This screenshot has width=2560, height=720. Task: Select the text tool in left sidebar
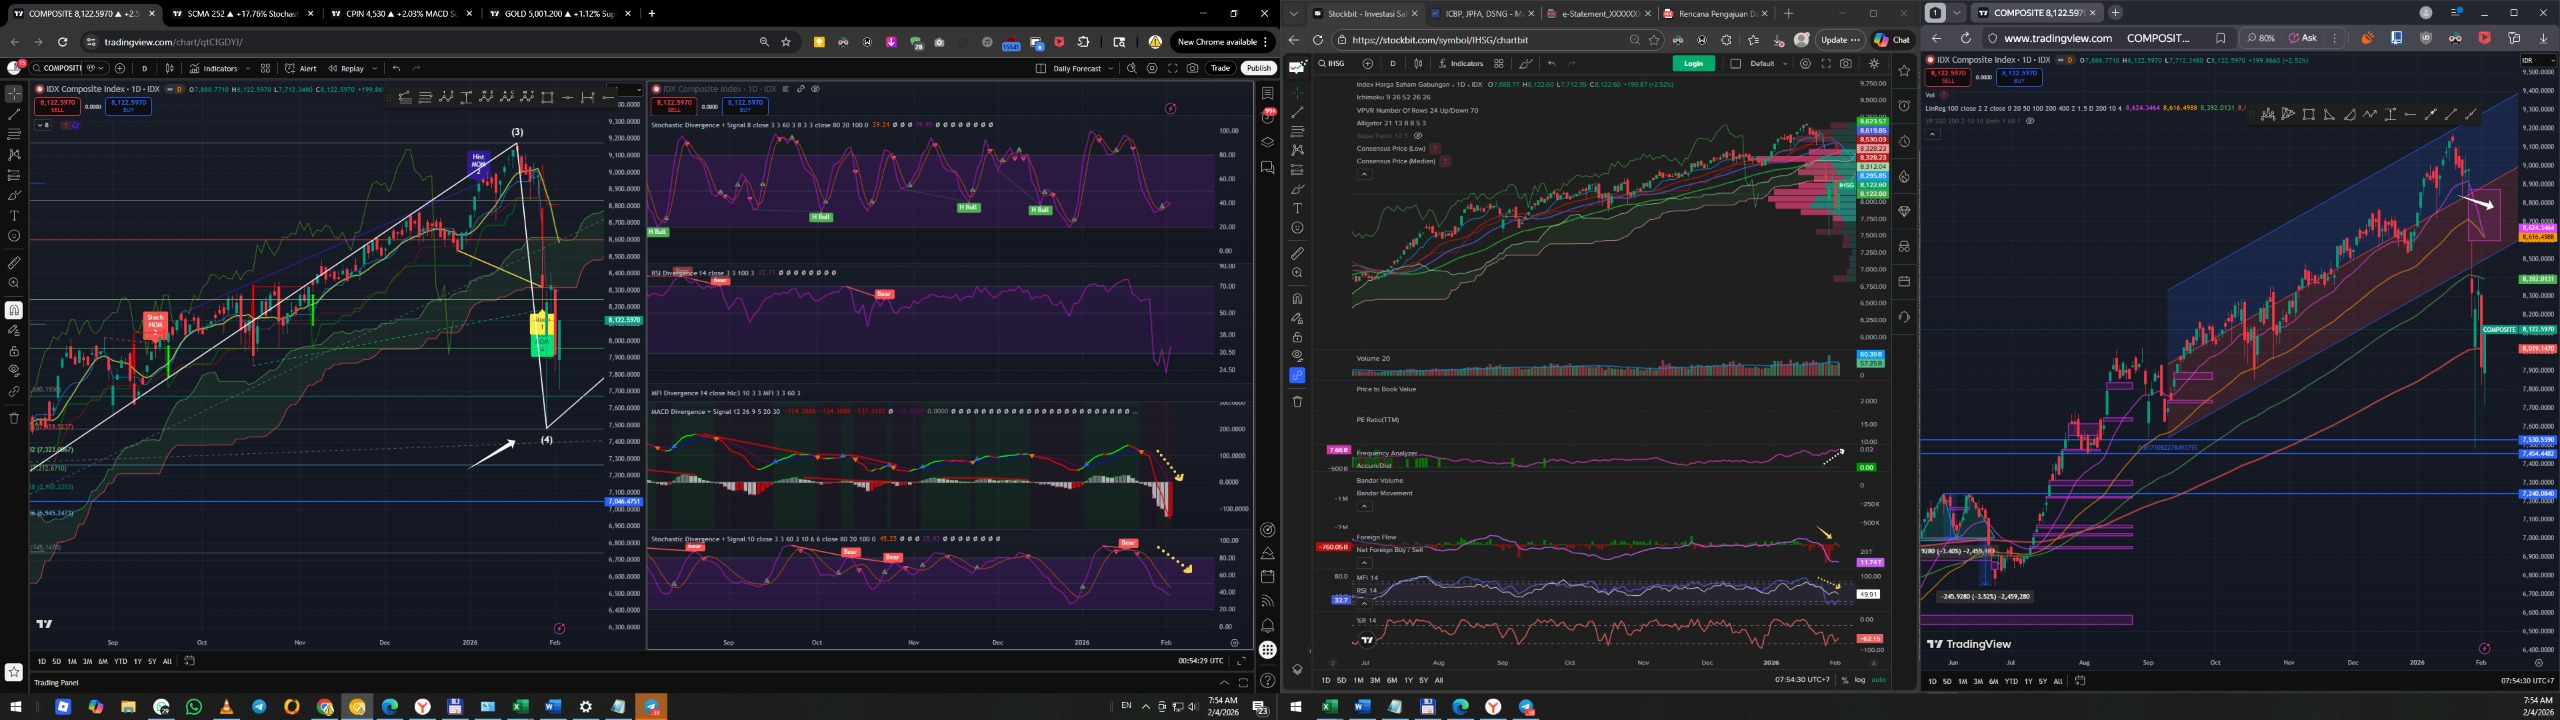[x=14, y=216]
